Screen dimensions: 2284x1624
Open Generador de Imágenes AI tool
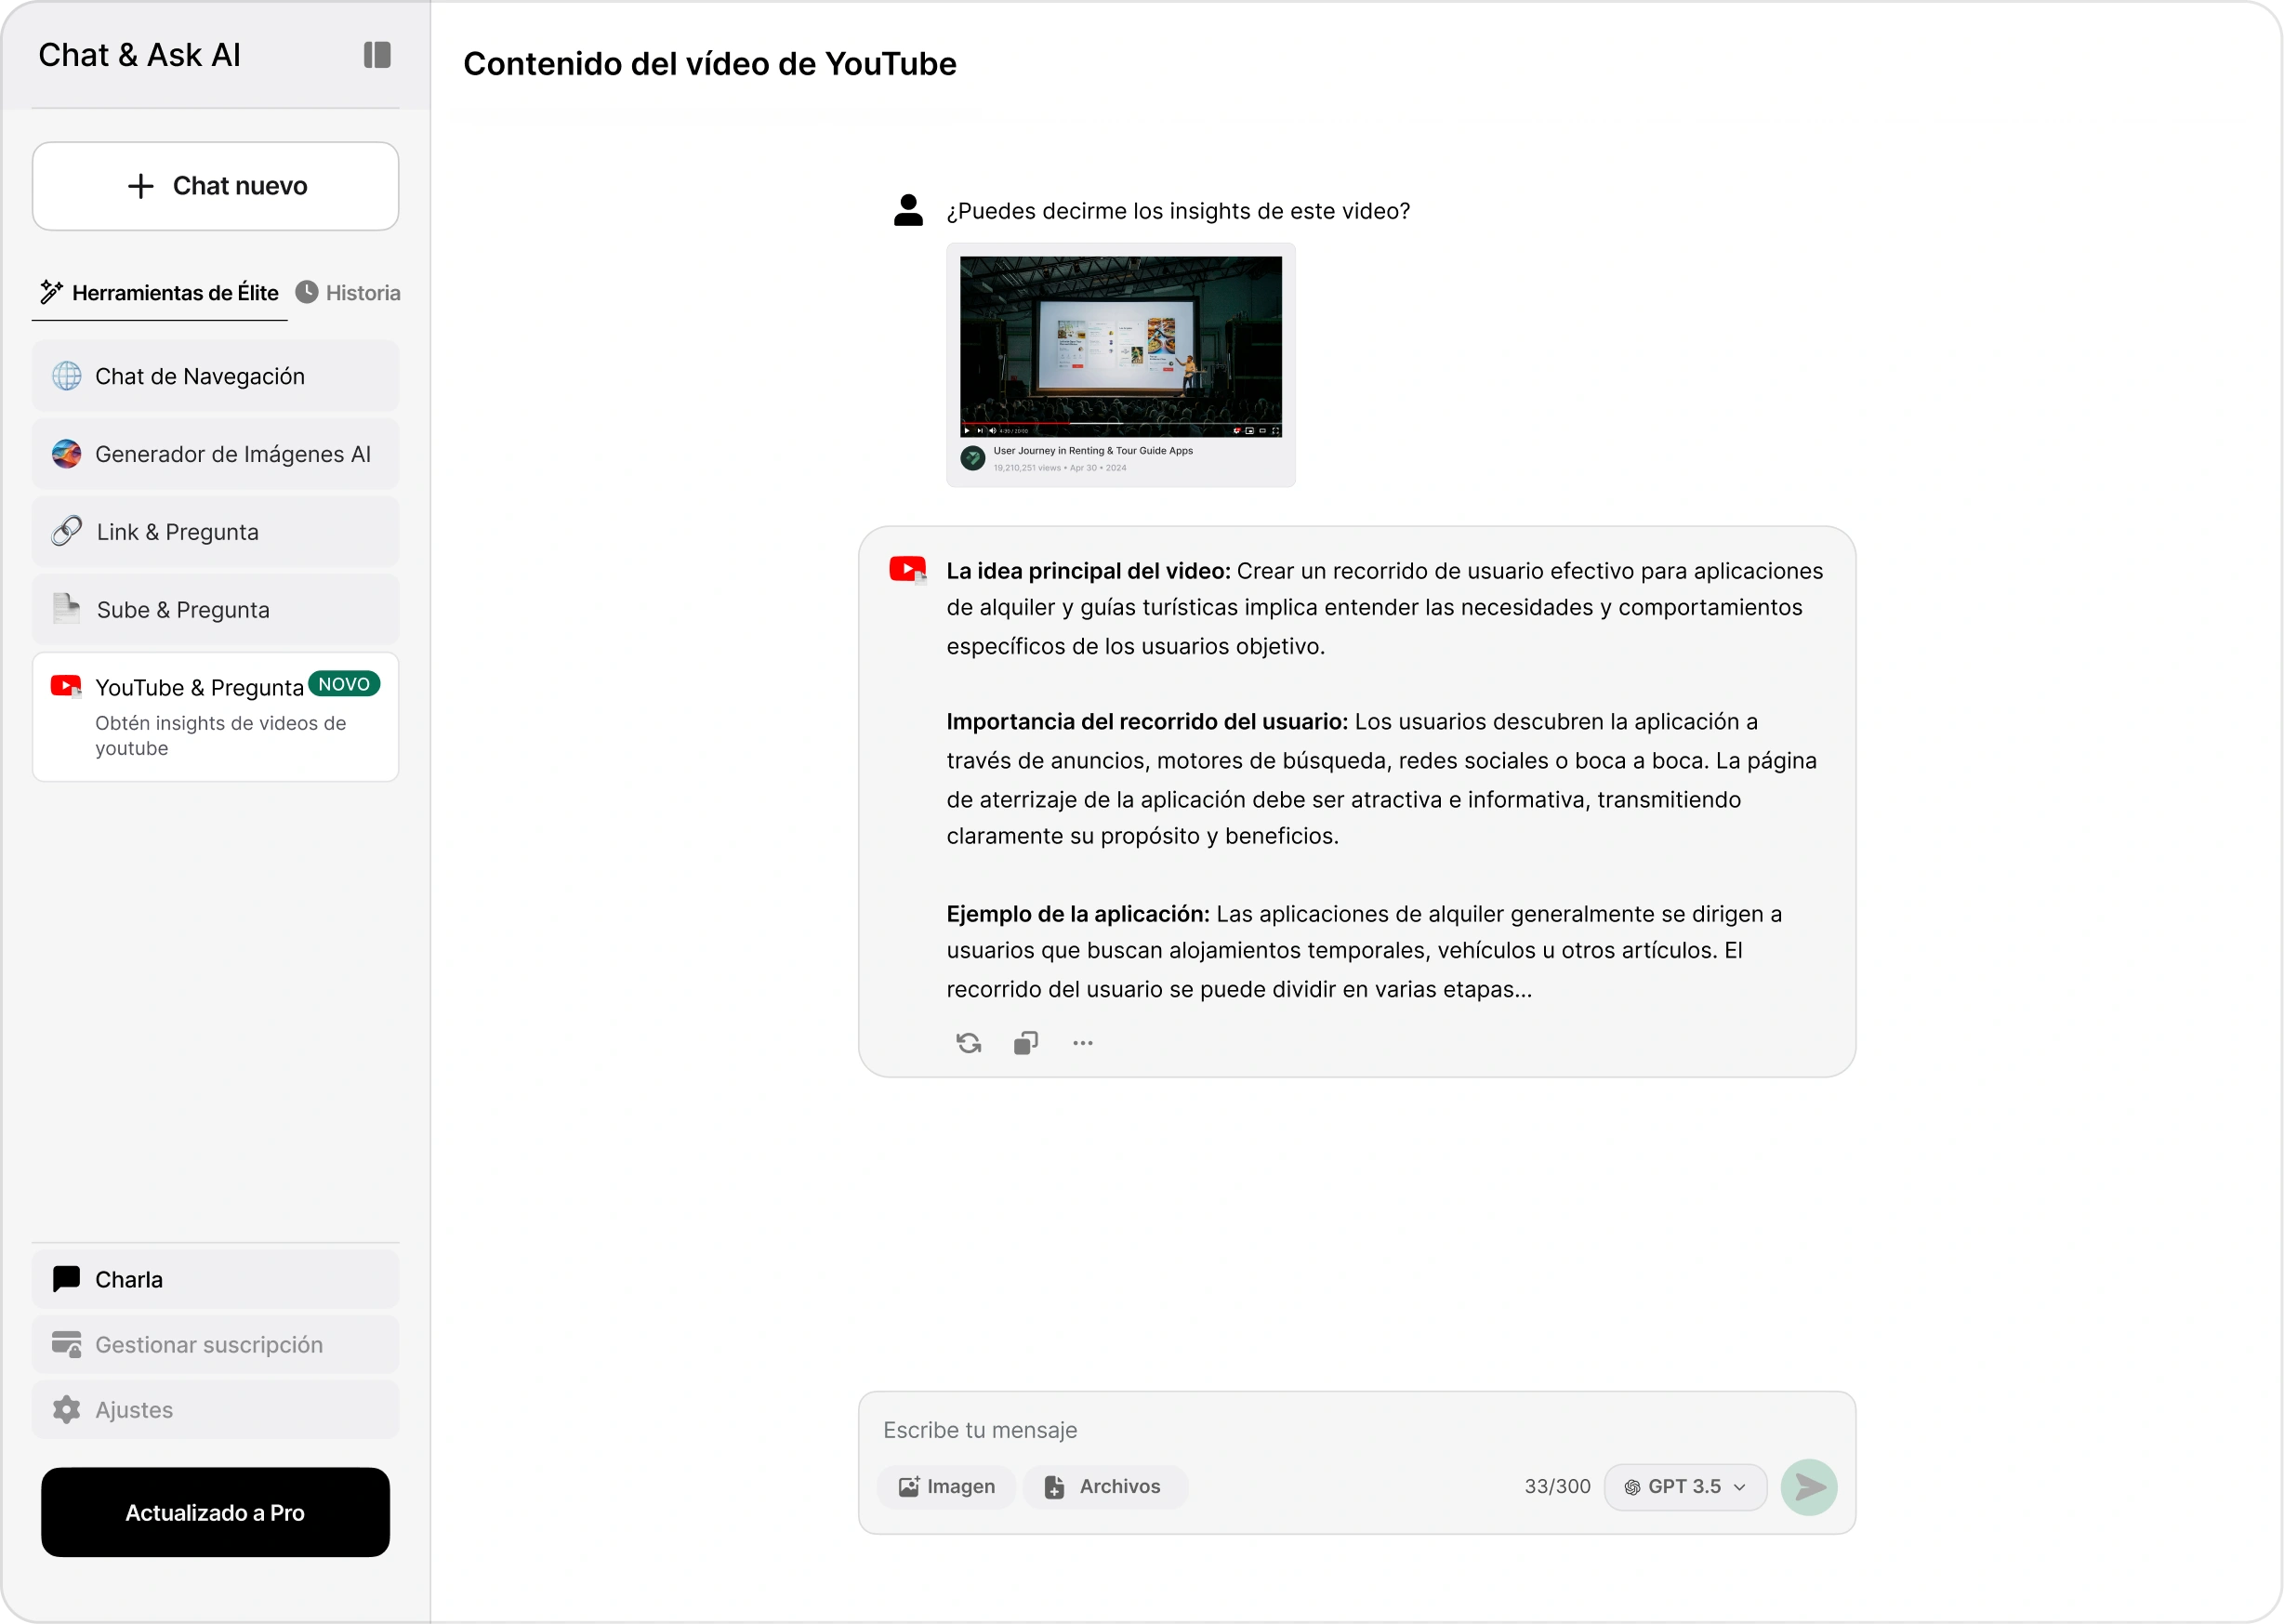tap(216, 454)
